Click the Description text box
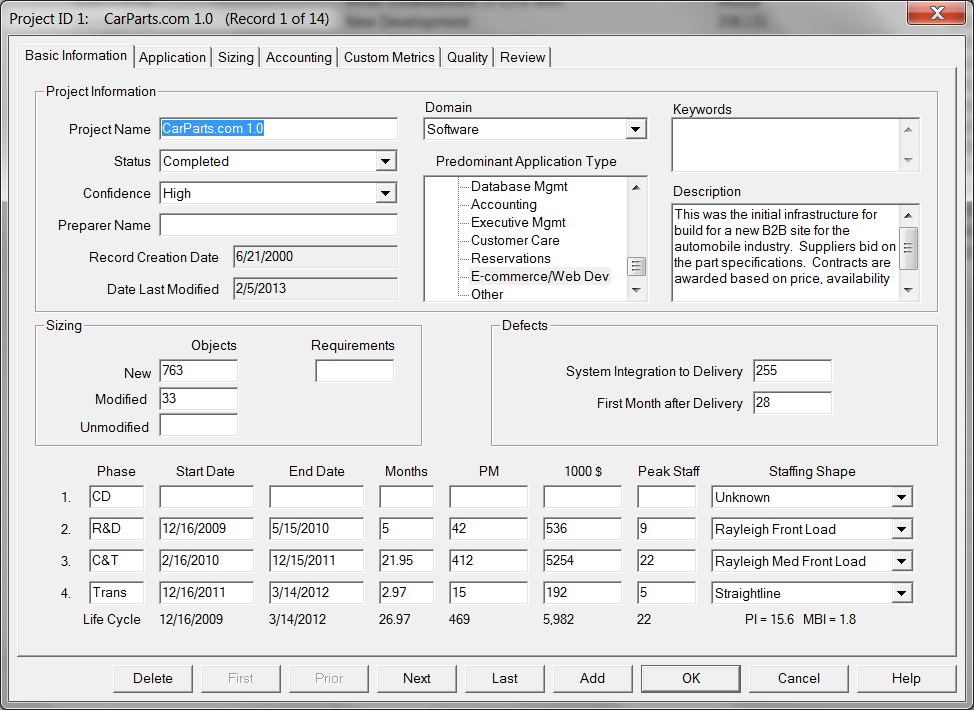This screenshot has height=710, width=974. click(x=785, y=253)
